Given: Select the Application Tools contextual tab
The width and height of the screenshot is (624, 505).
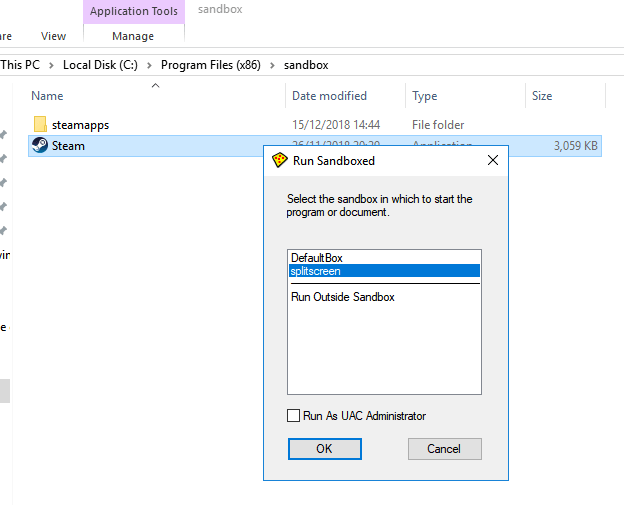Looking at the screenshot, I should 133,12.
